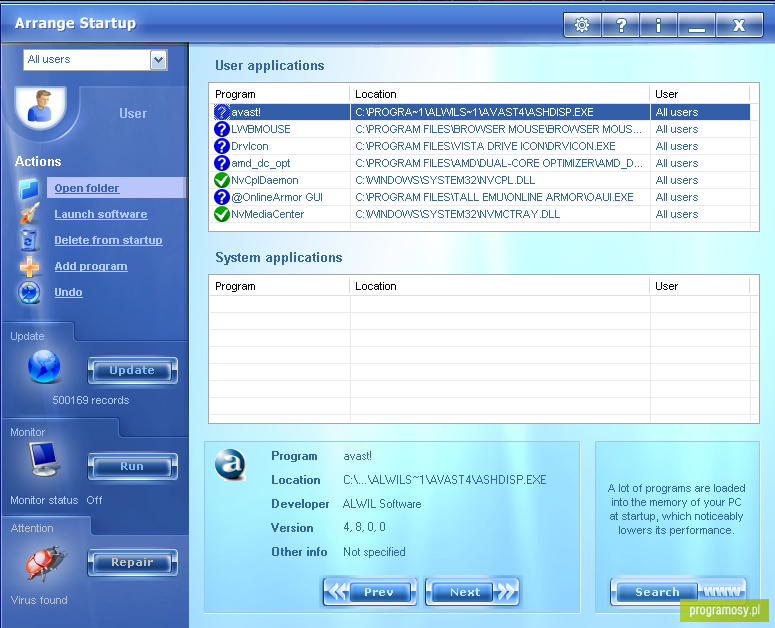The height and width of the screenshot is (628, 775).
Task: Click the Add program link
Action: click(91, 266)
